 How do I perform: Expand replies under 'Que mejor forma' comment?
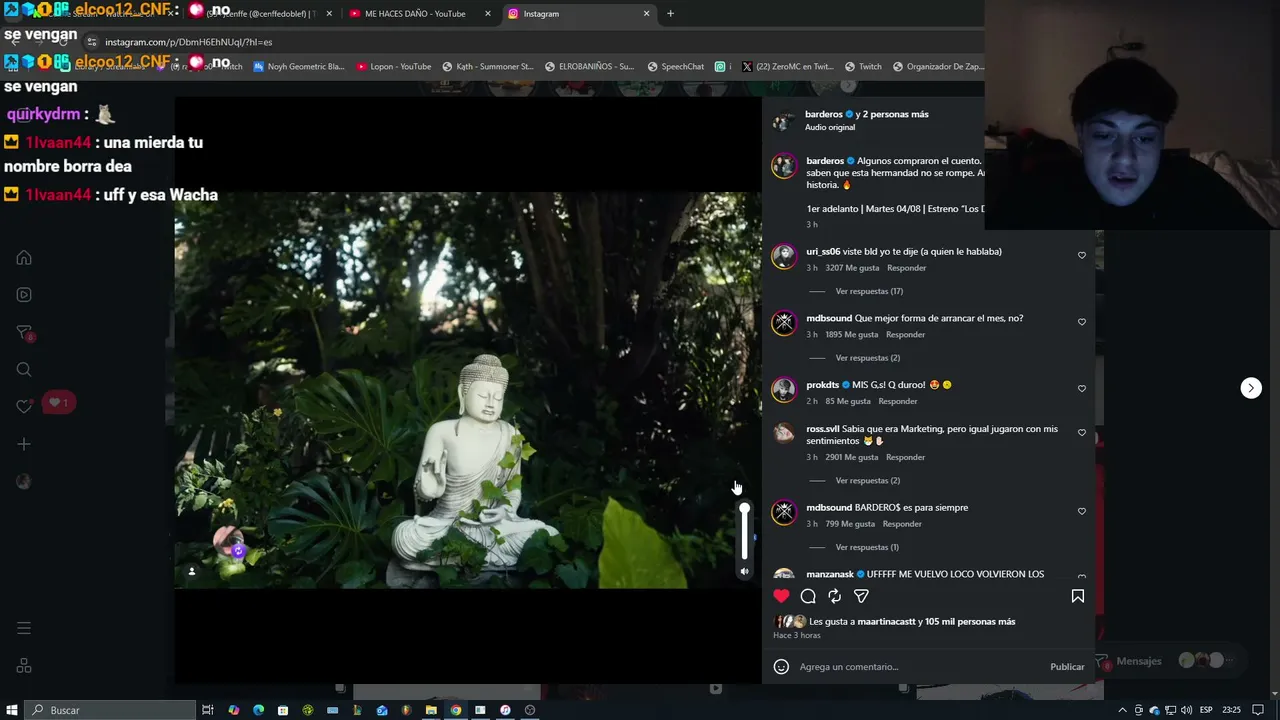point(867,358)
